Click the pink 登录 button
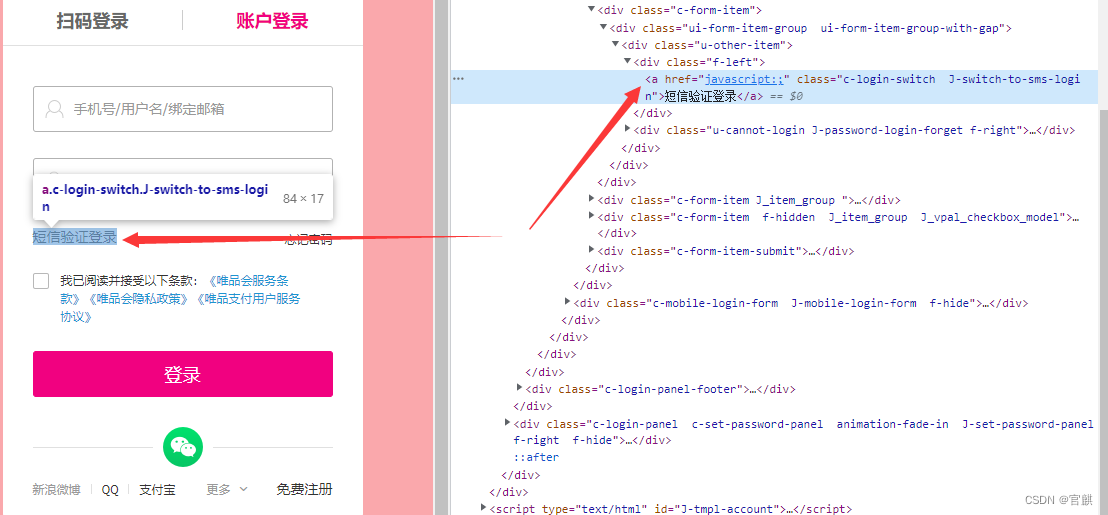Screen dimensions: 1108x515 [183, 374]
